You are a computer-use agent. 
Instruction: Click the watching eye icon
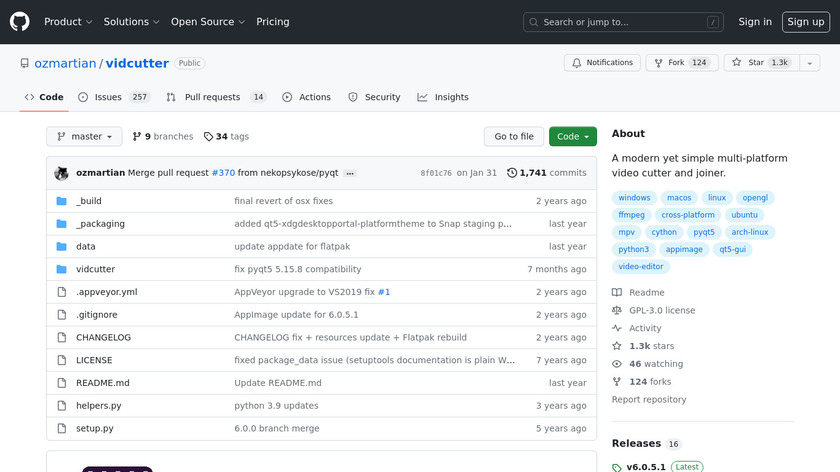(617, 364)
